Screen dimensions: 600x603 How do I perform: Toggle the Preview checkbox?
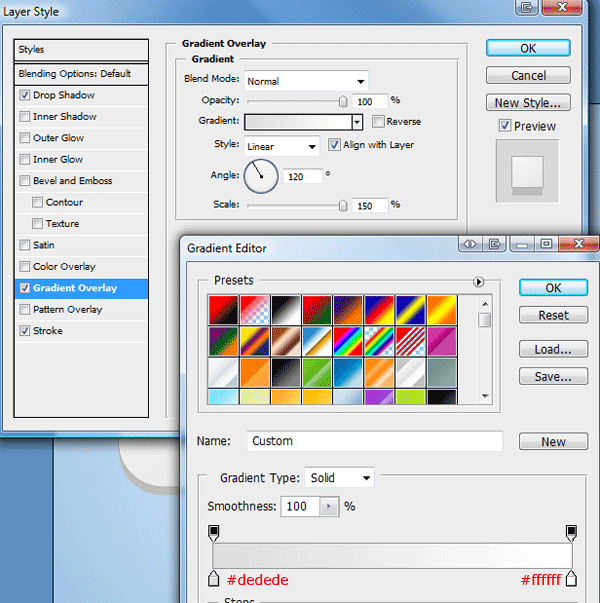(505, 126)
